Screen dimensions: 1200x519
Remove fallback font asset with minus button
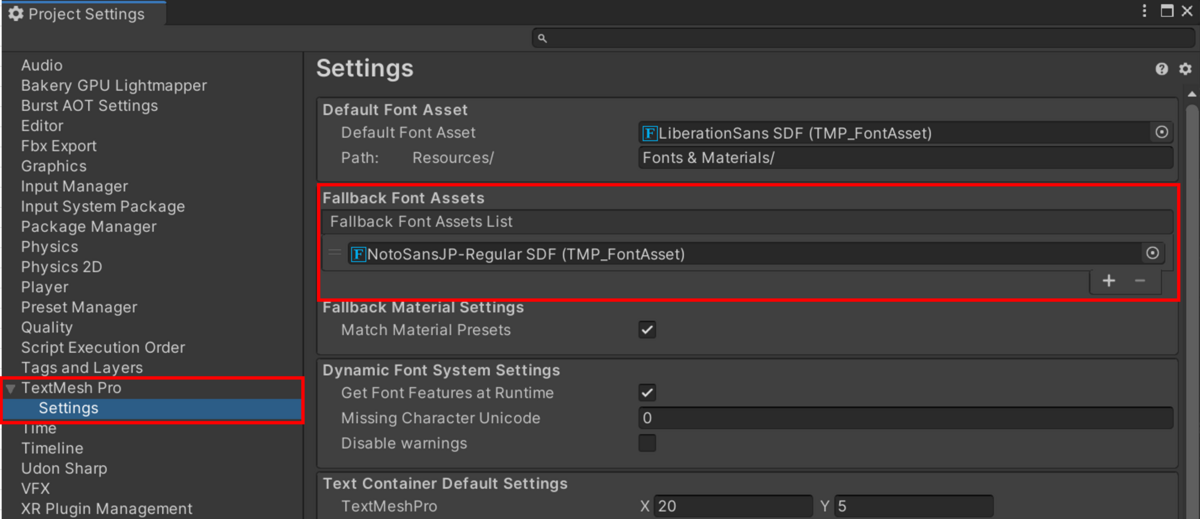coord(1140,281)
